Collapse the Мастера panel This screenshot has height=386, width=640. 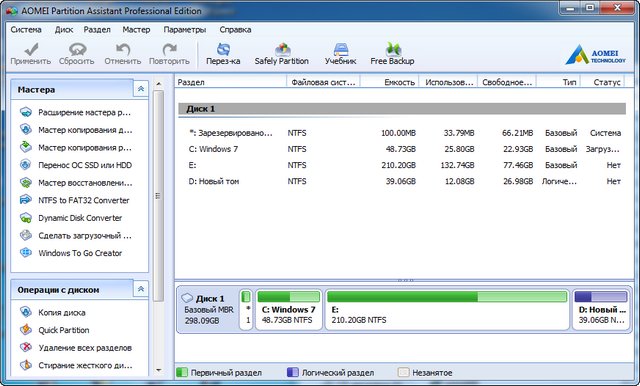(141, 89)
